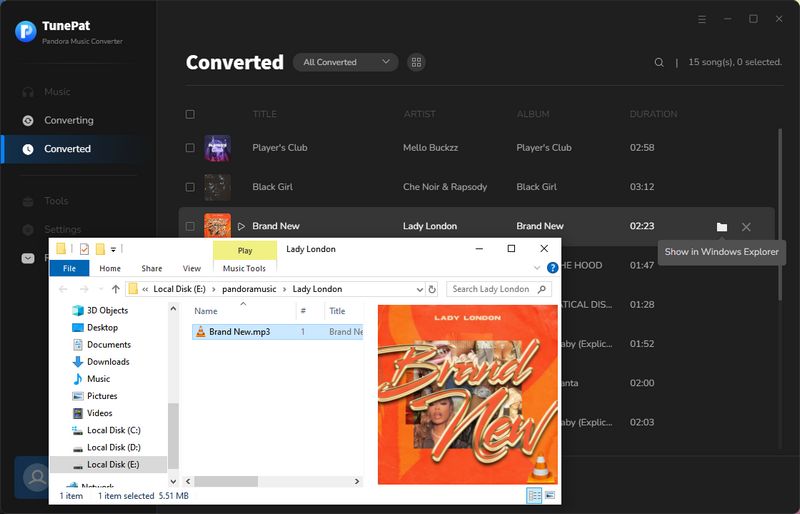Click arrow after pandoramusic in path

point(284,289)
